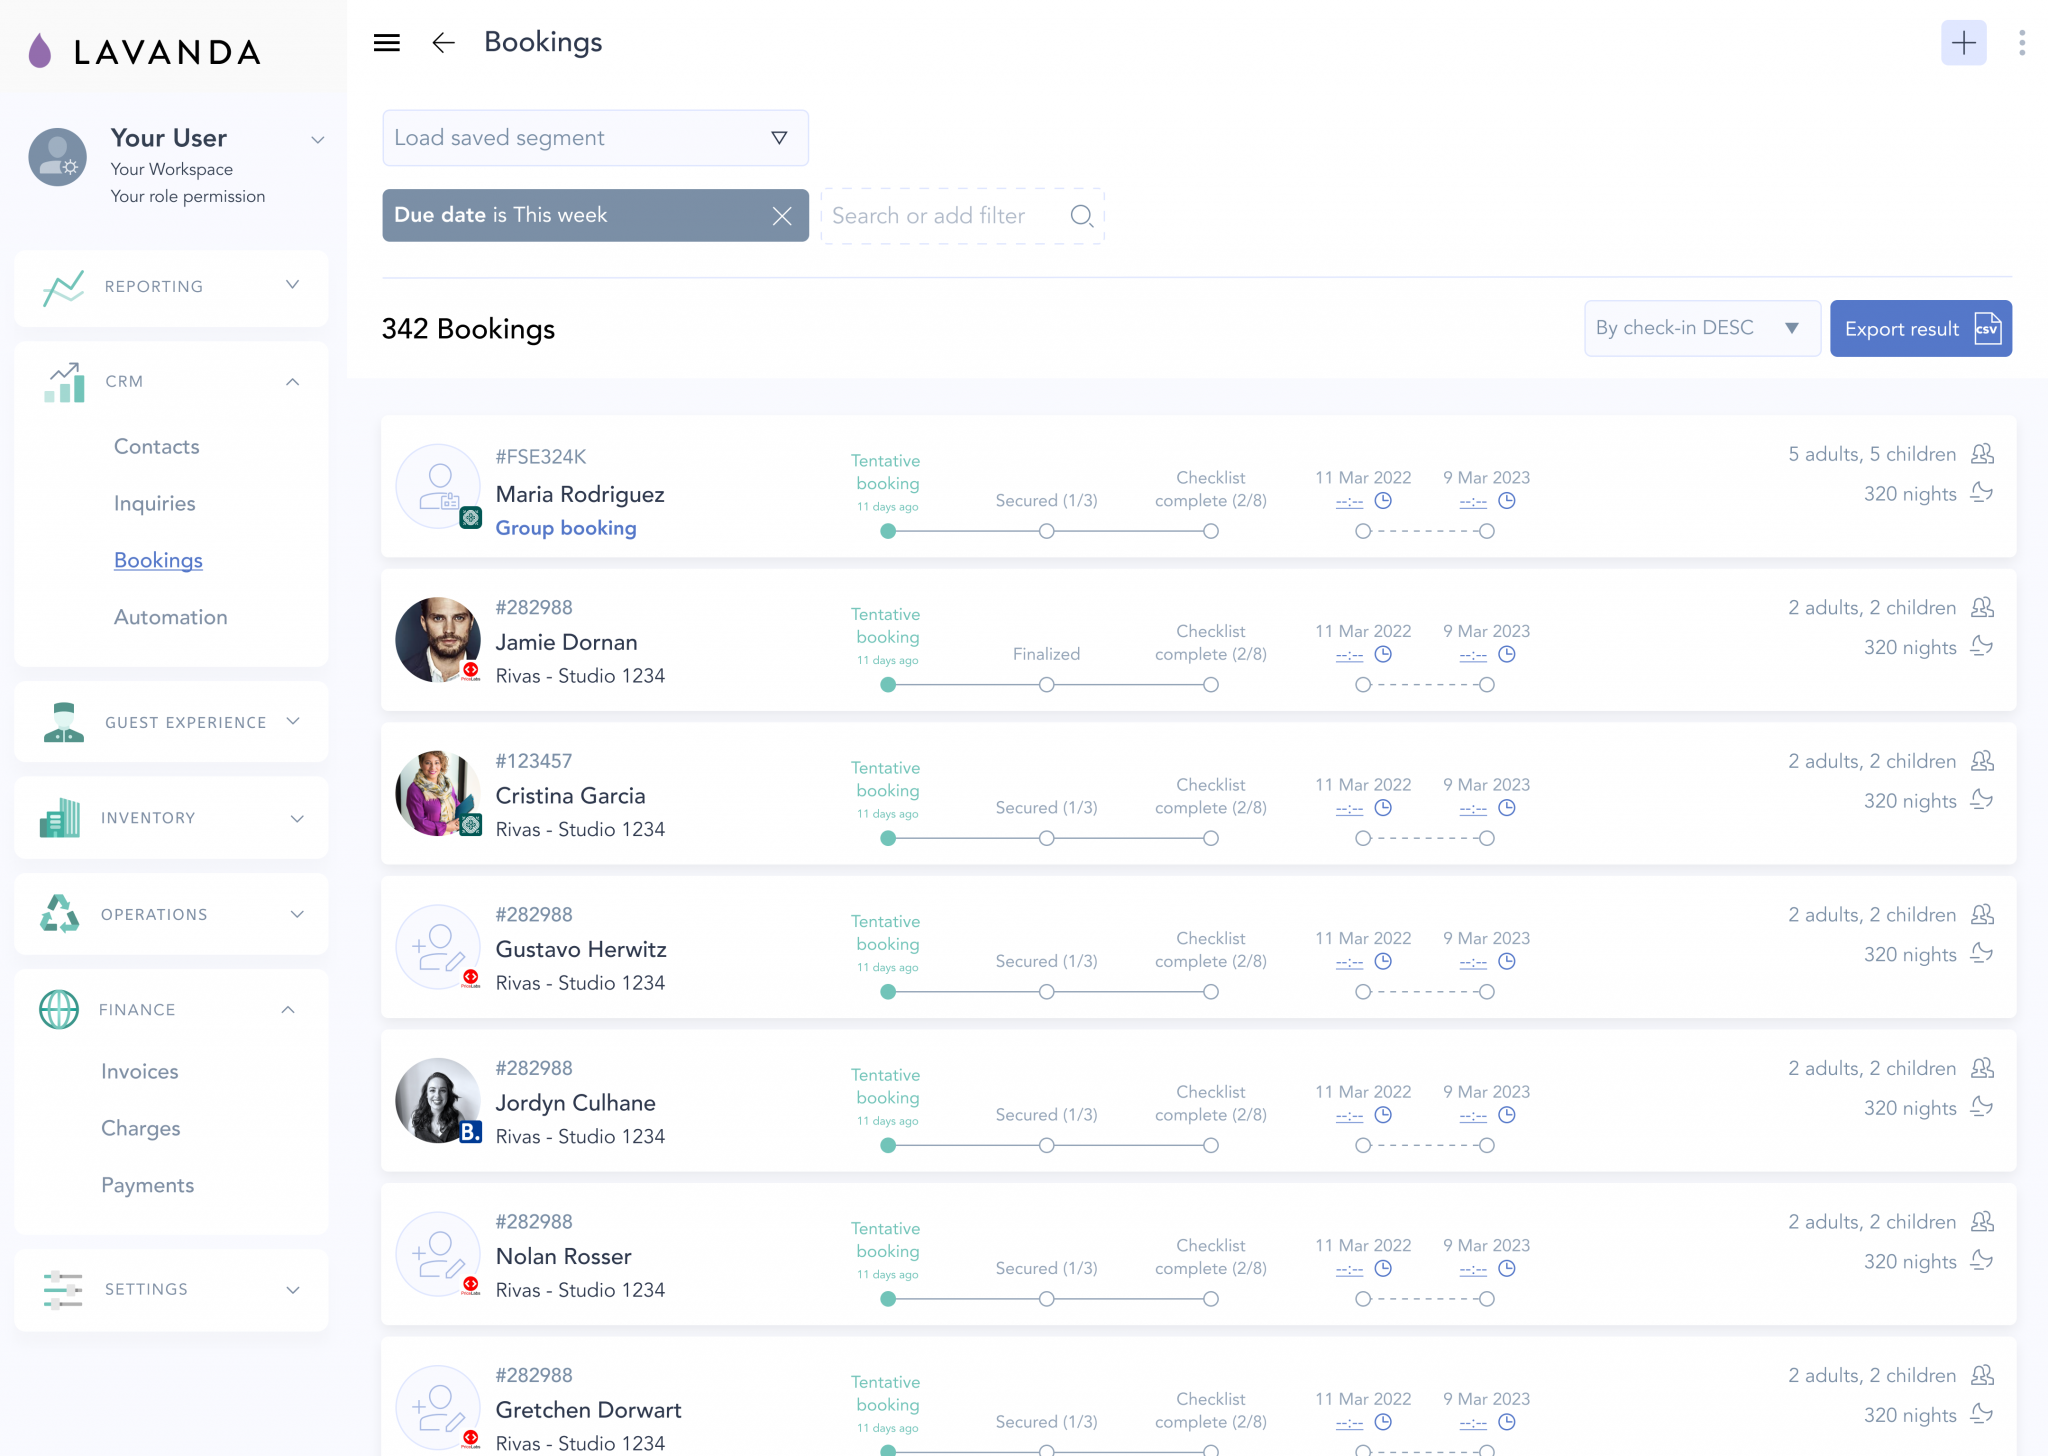Remove the Due date is This week filter

[x=782, y=215]
